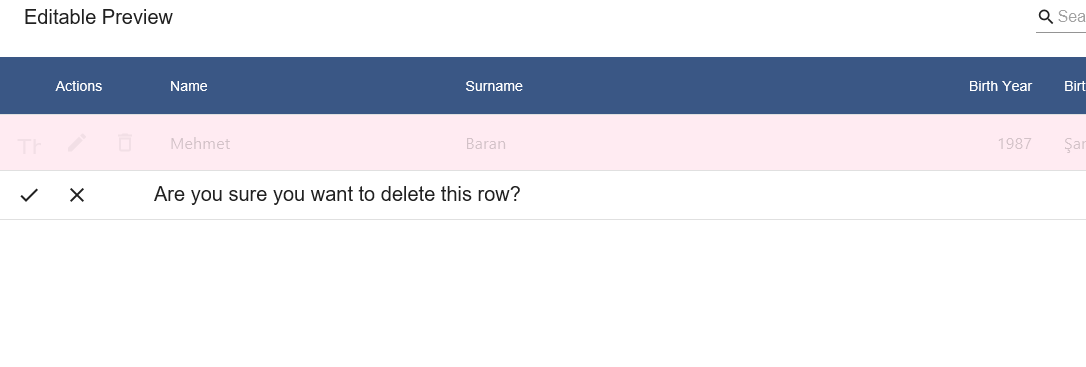The image size is (1086, 367).
Task: Click the Actions column header
Action: 78,86
